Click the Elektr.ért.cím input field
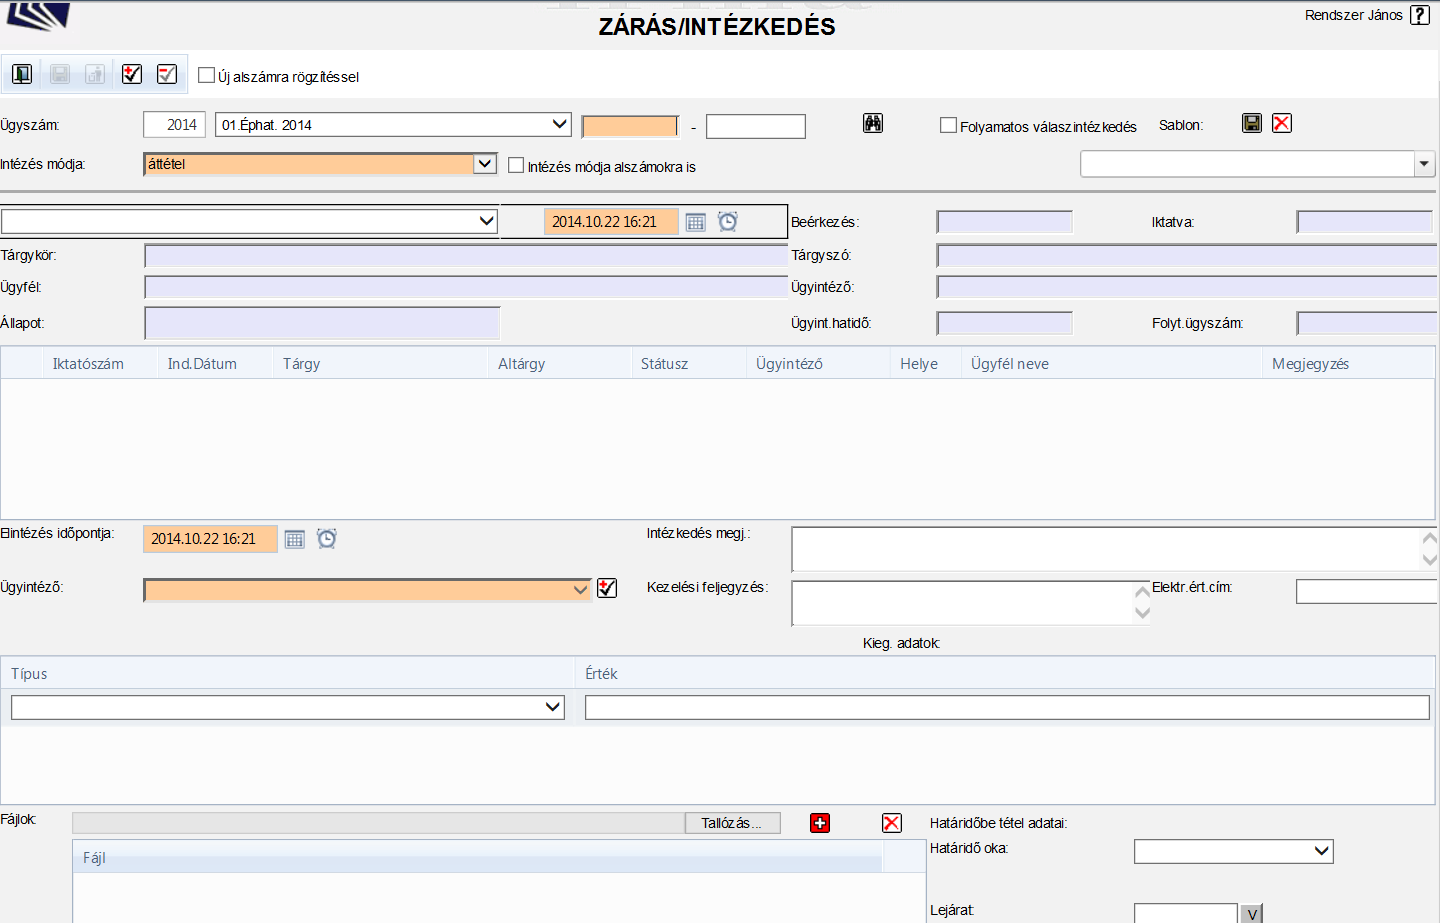The width and height of the screenshot is (1440, 923). tap(1367, 591)
